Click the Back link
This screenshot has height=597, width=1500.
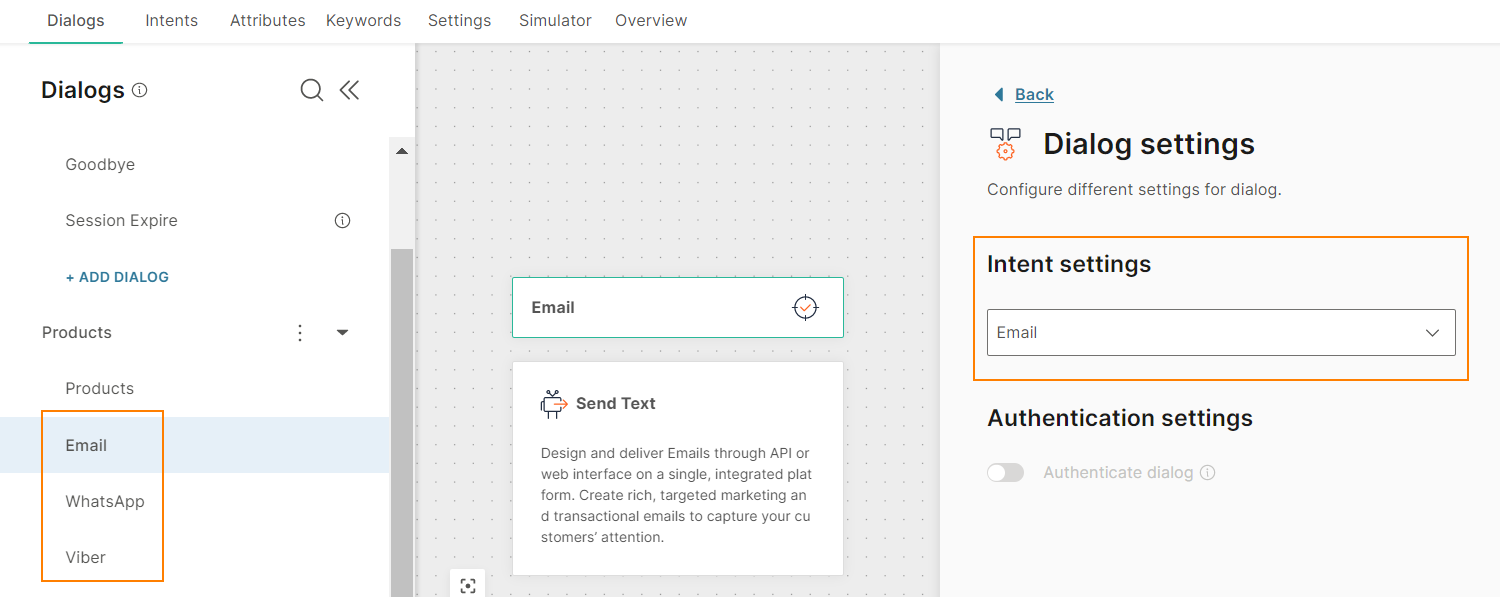click(1034, 94)
